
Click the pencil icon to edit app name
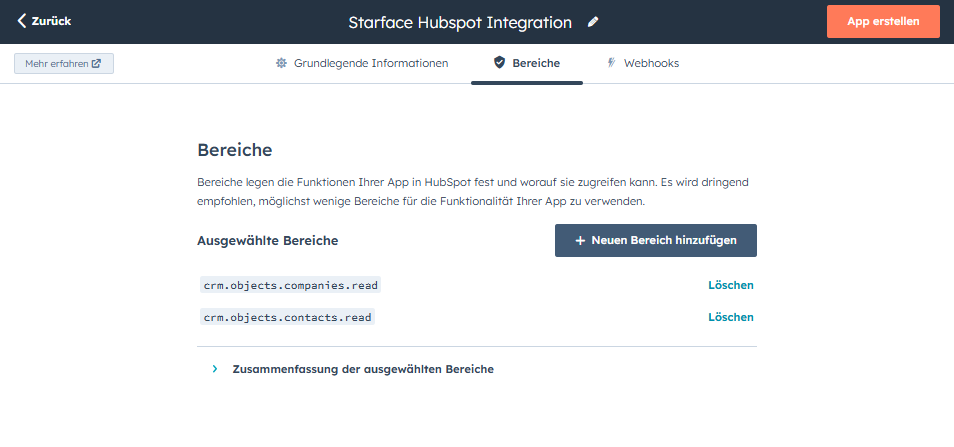click(593, 22)
